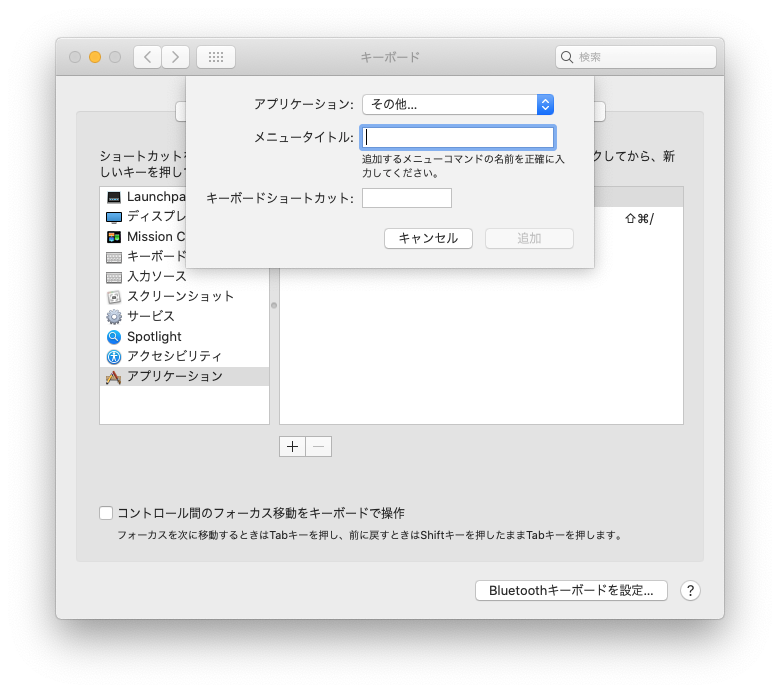
Task: Click the Launchpad icon in shortcut list
Action: point(114,198)
